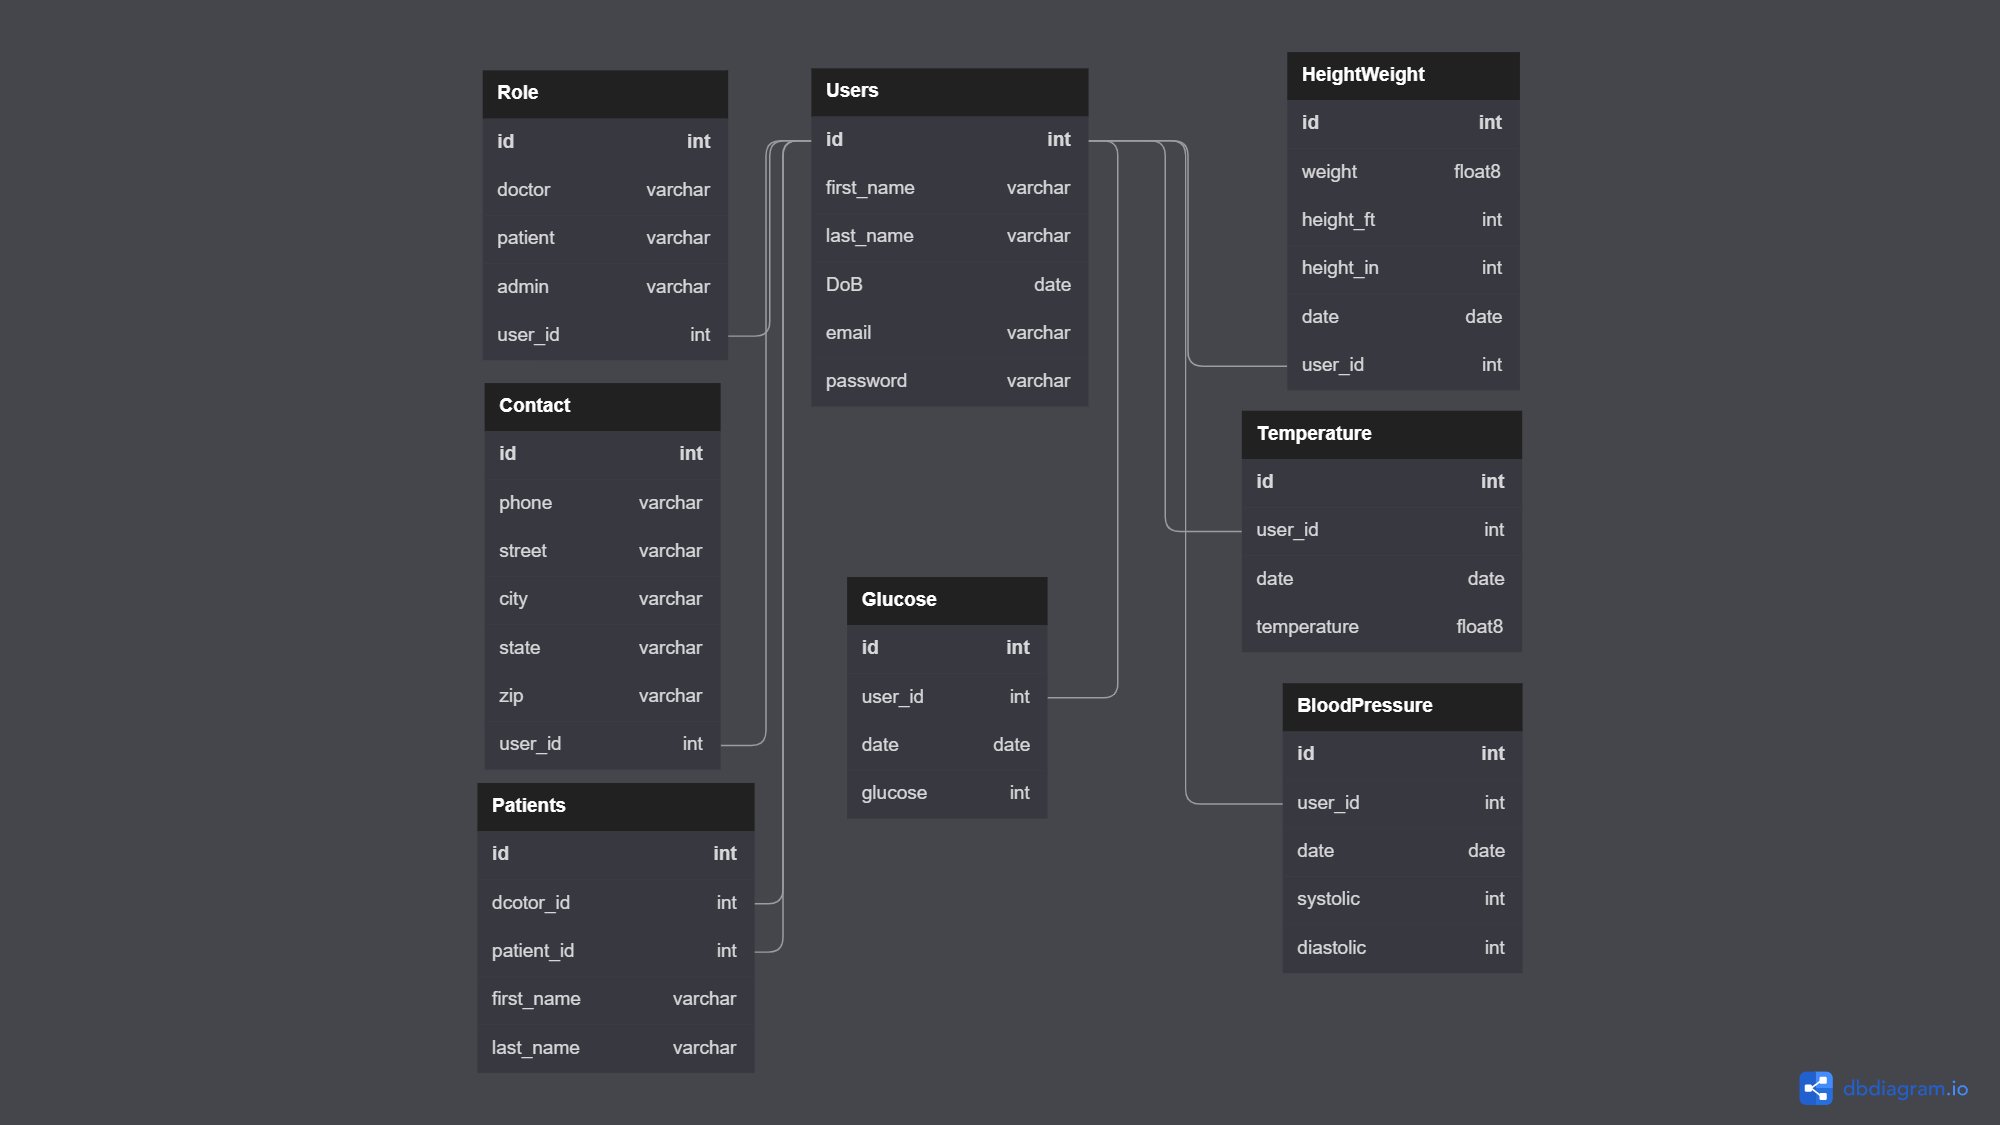Click the weight row in HeightWeight table
The image size is (2000, 1125).
pyautogui.click(x=1403, y=171)
